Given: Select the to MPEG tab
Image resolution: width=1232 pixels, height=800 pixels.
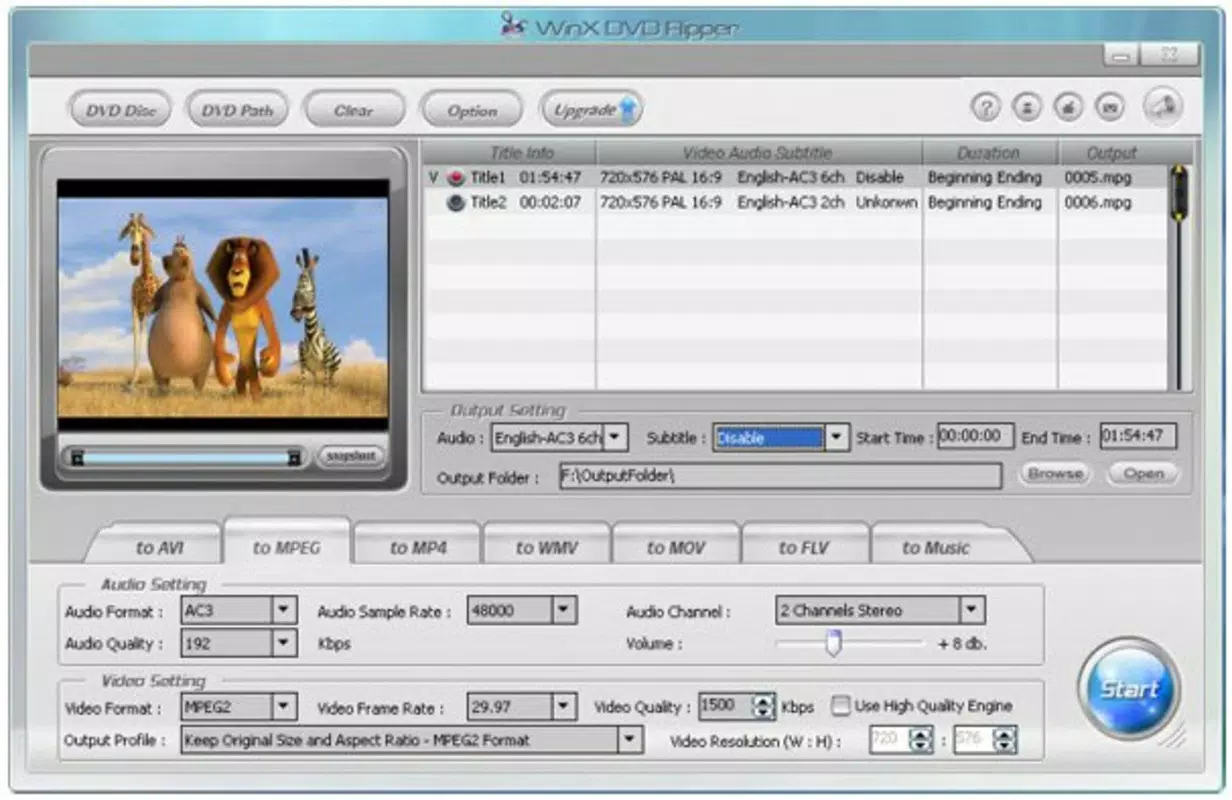Looking at the screenshot, I should click(287, 545).
